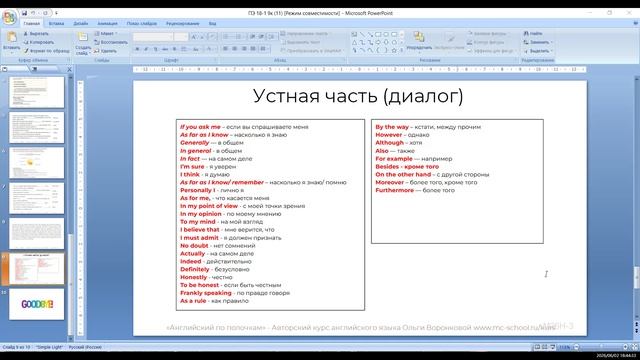Select the straight line shape in gallery
Image resolution: width=640 pixels, height=360 pixels.
click(x=362, y=34)
